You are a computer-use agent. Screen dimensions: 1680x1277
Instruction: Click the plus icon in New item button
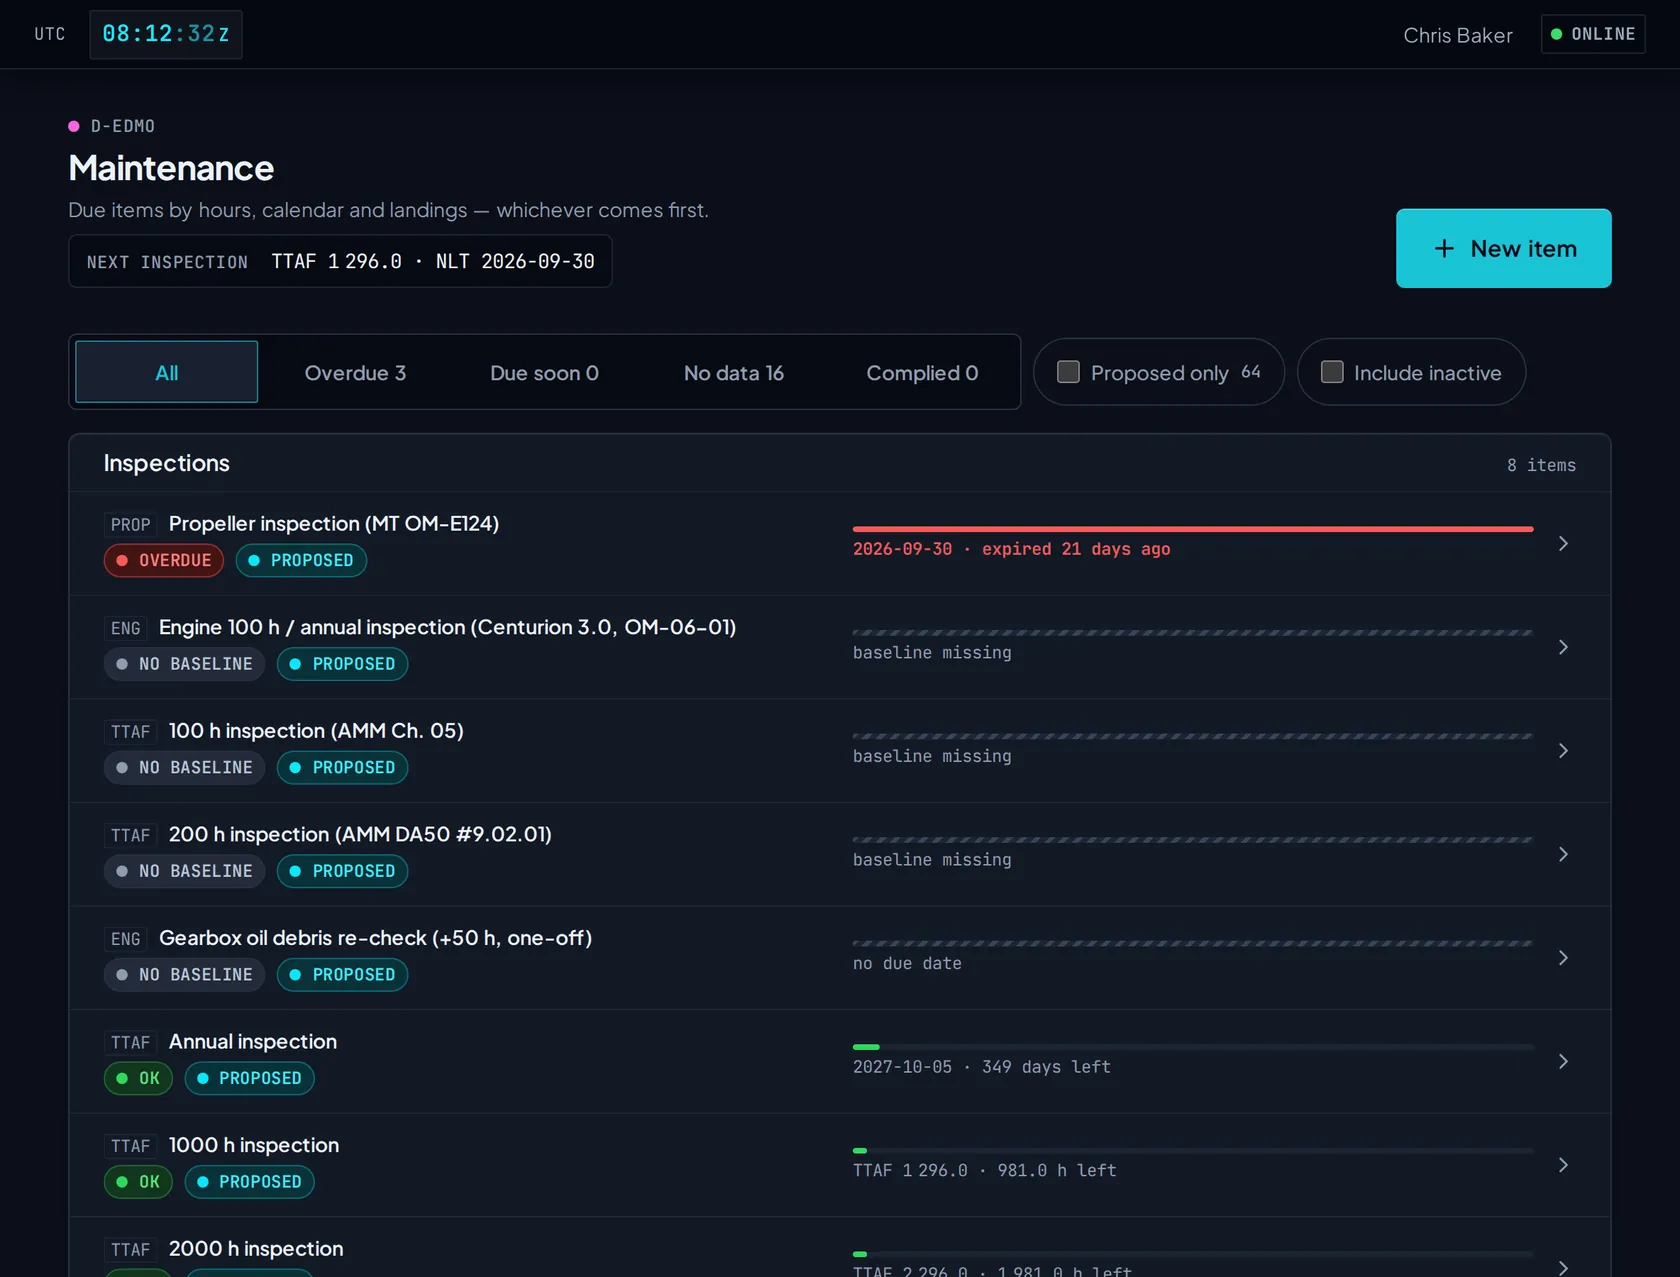(x=1444, y=249)
